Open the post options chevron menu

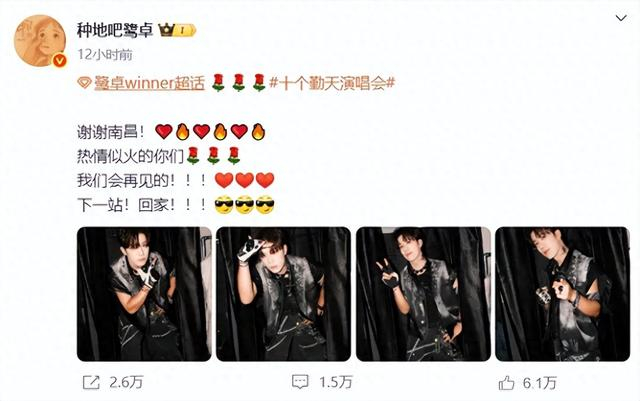tap(621, 18)
